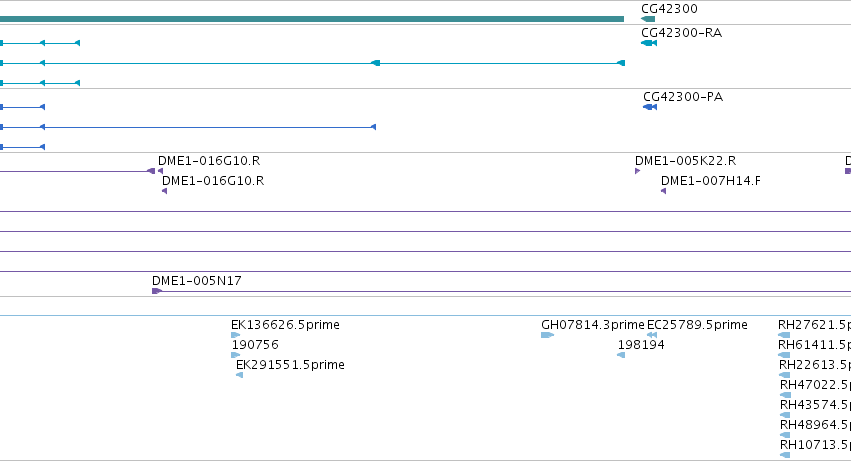
Task: Click the RH27621 arrow glyph
Action: click(x=784, y=335)
